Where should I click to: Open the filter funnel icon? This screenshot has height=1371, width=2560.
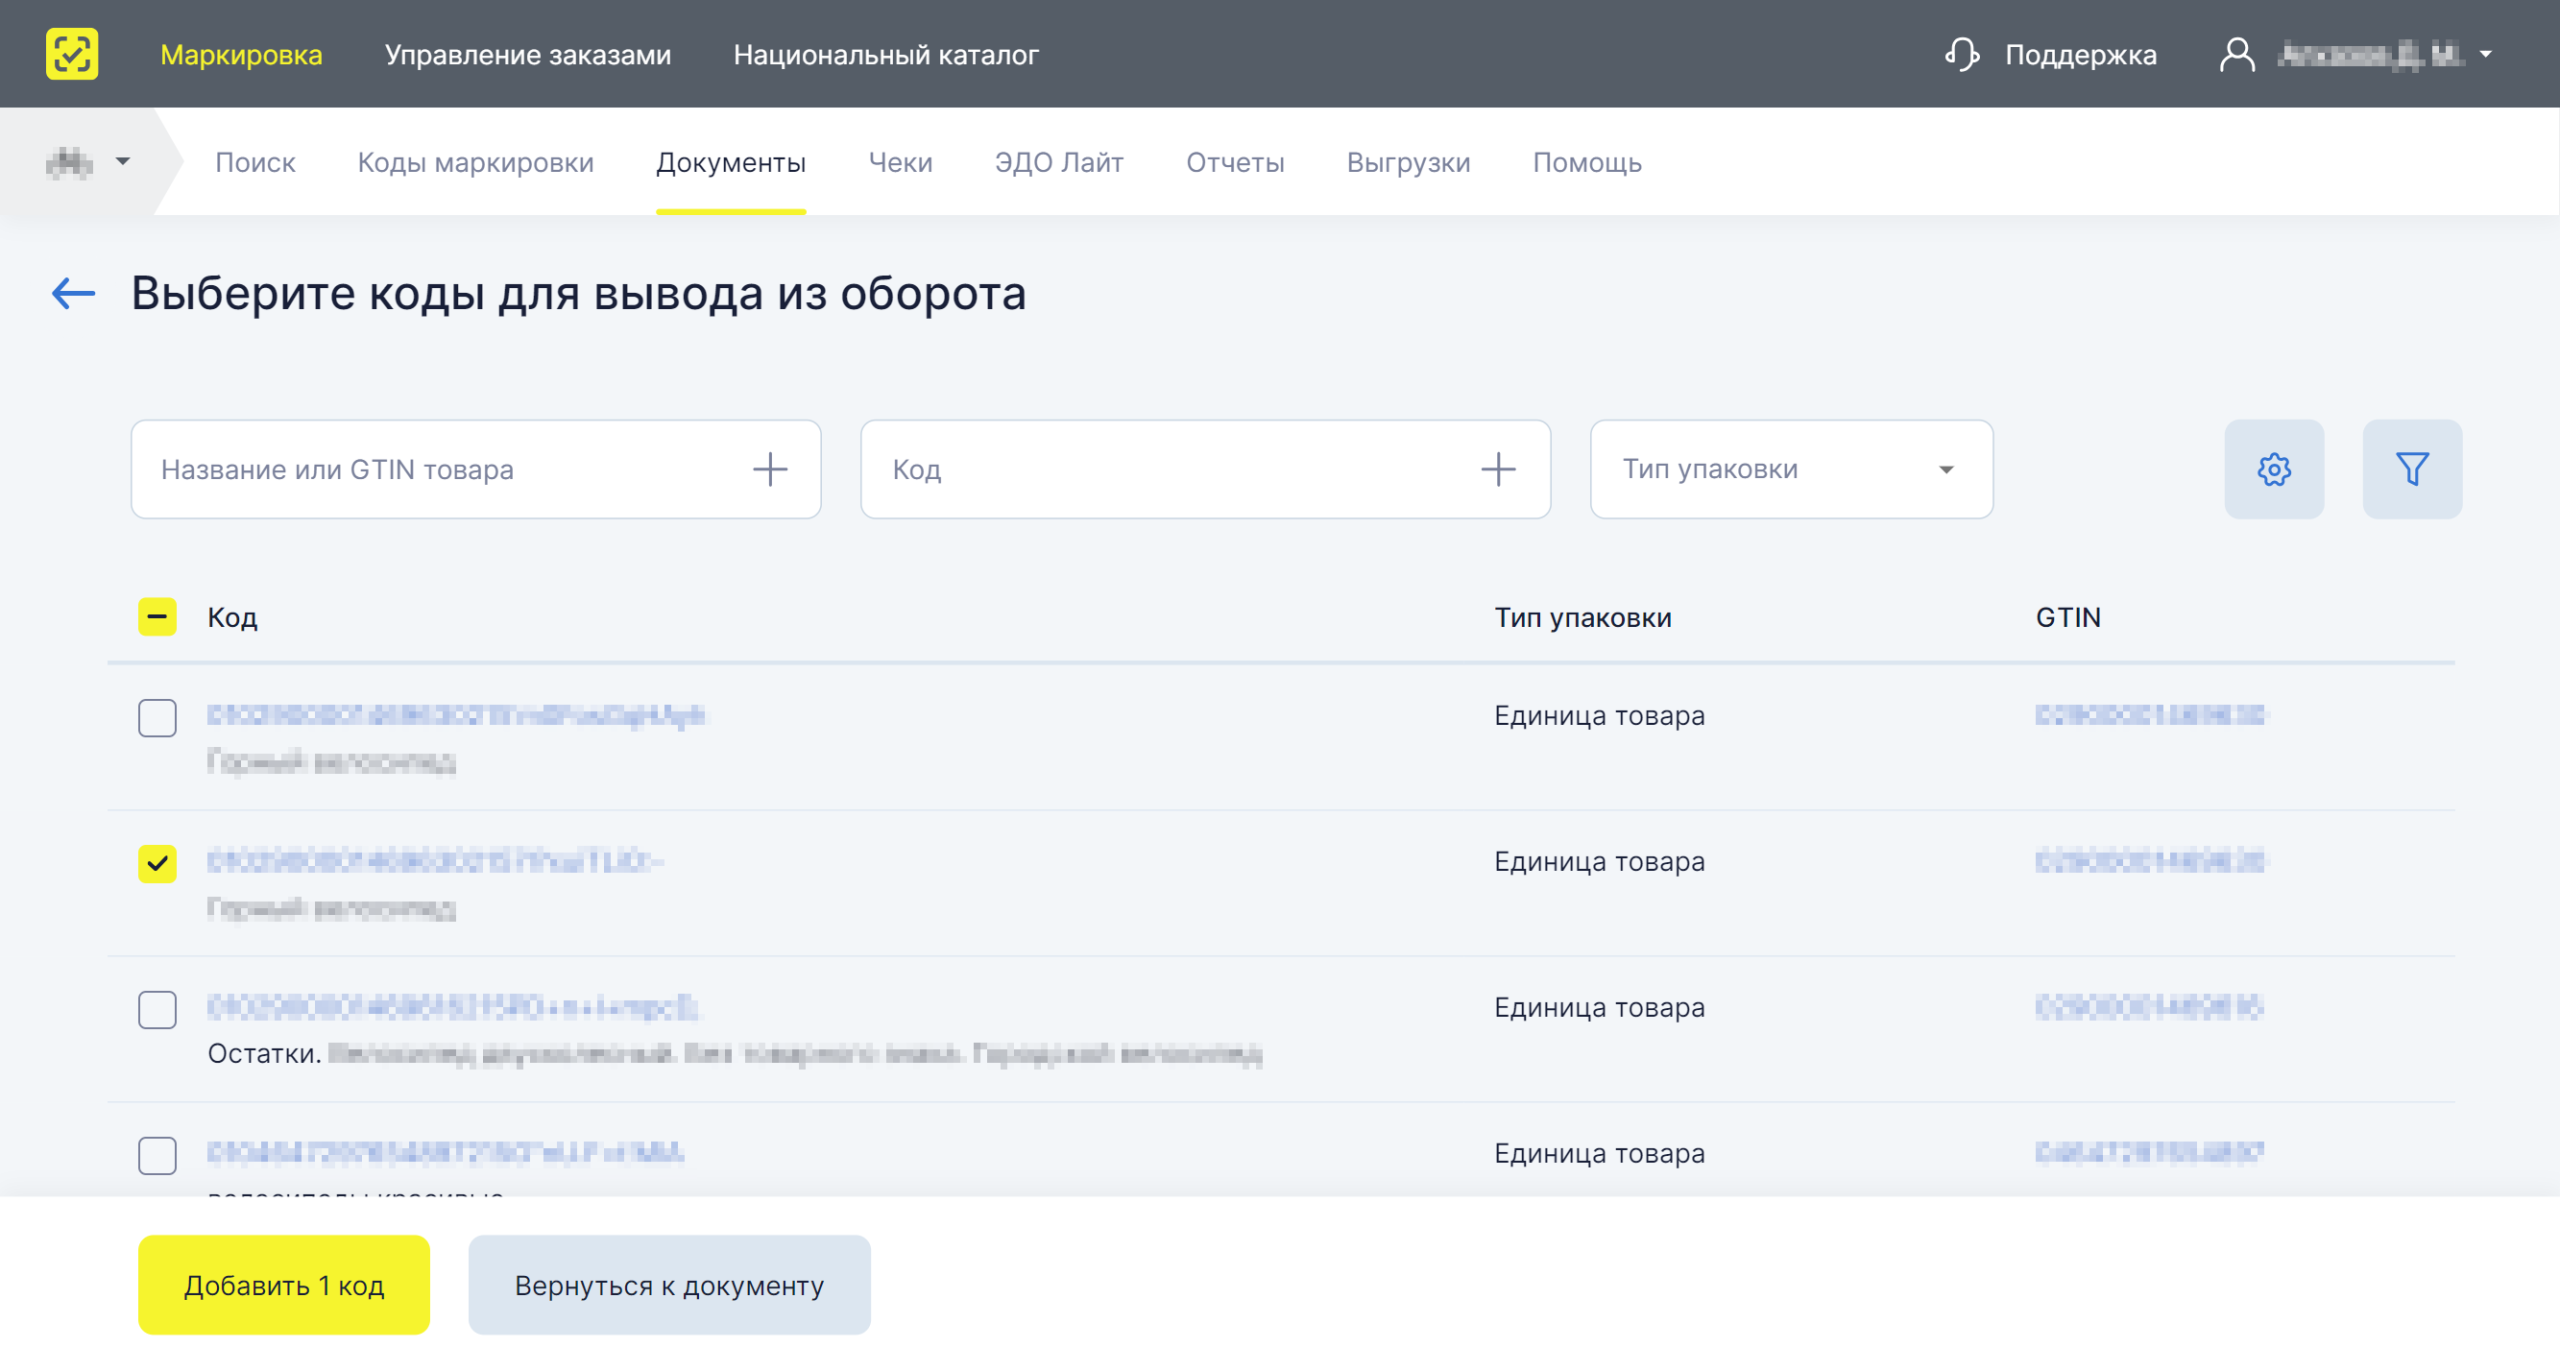pyautogui.click(x=2412, y=469)
